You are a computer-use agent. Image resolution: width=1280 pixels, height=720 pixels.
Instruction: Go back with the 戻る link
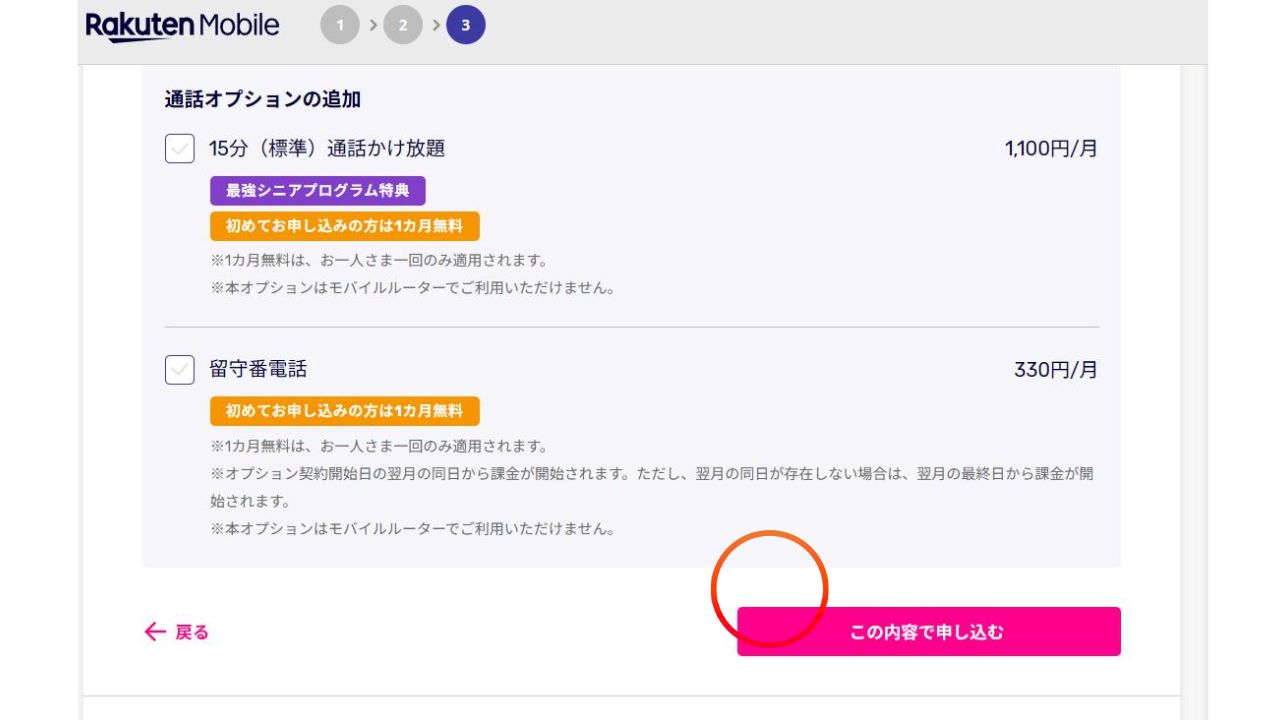point(191,632)
